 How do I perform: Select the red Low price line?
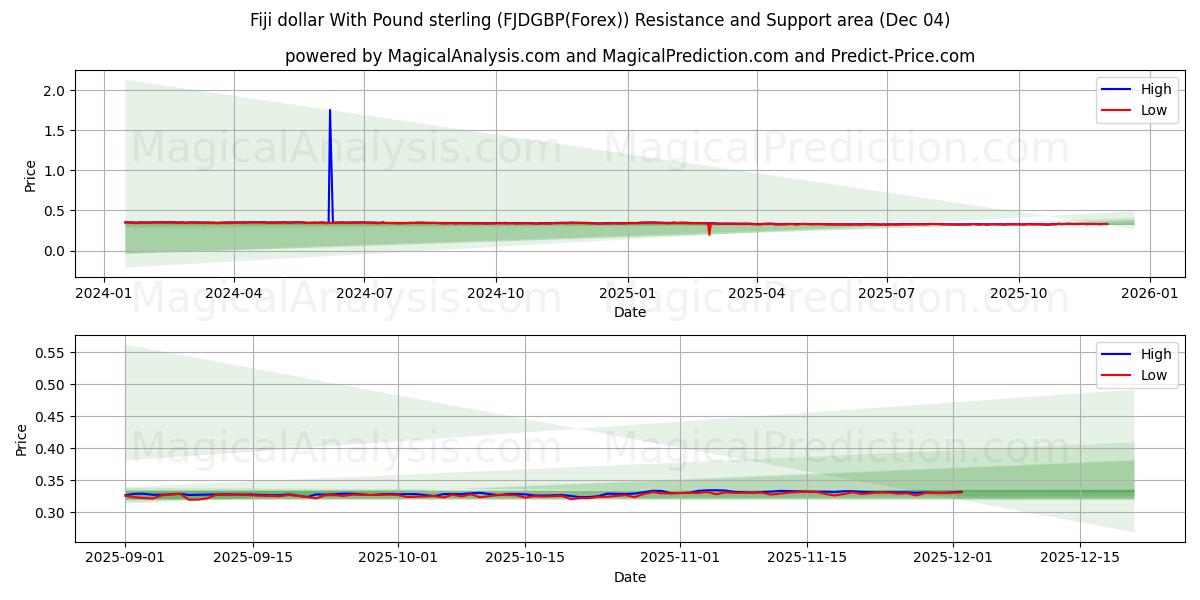(500, 223)
